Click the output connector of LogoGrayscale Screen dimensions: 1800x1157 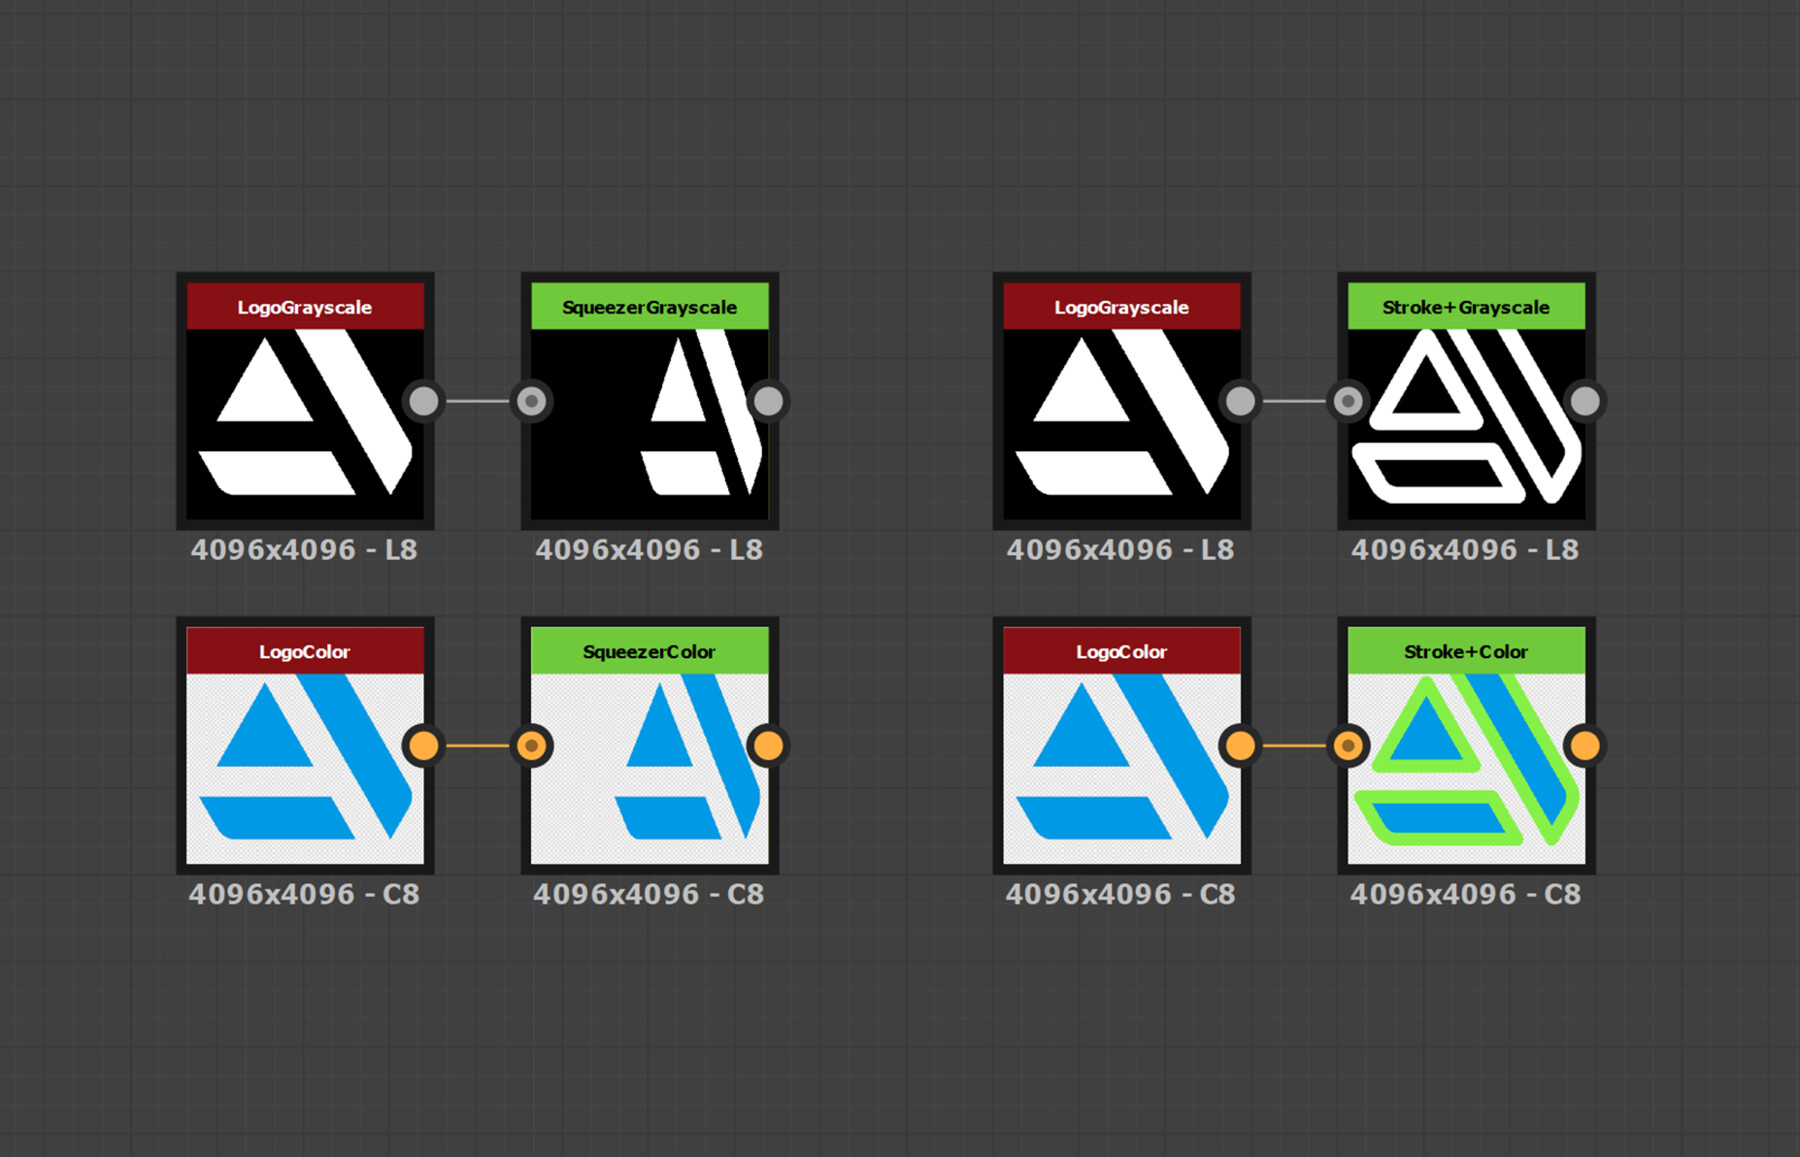tap(424, 400)
